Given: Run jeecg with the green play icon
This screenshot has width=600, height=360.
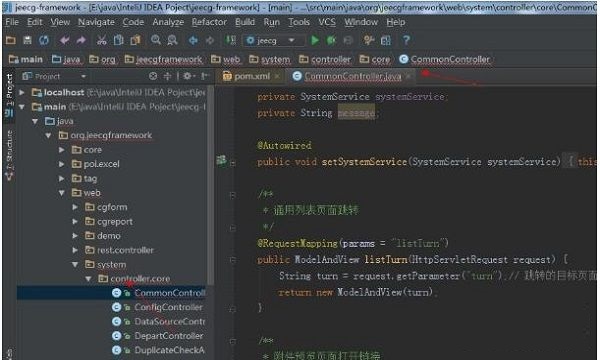Looking at the screenshot, I should tap(315, 40).
